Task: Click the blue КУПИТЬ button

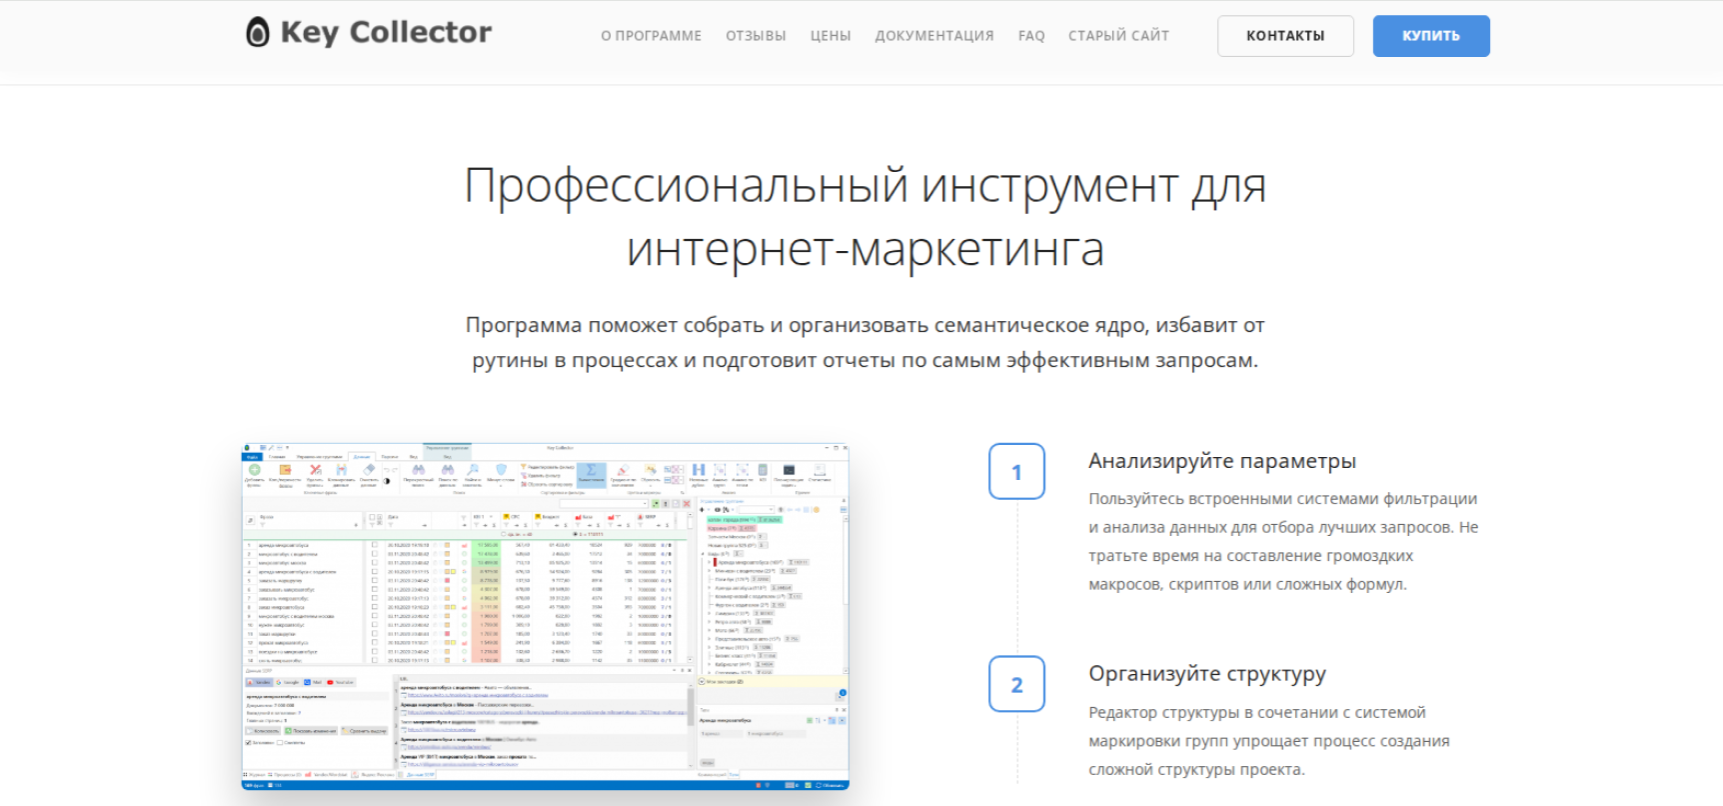Action: coord(1431,36)
